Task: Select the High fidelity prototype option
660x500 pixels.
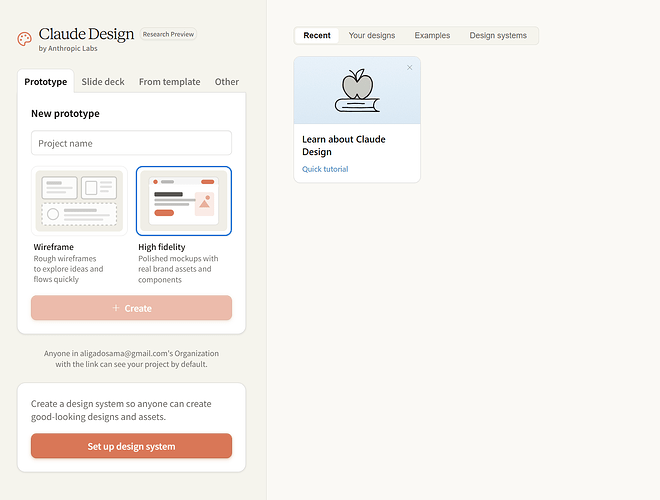Action: click(x=184, y=201)
